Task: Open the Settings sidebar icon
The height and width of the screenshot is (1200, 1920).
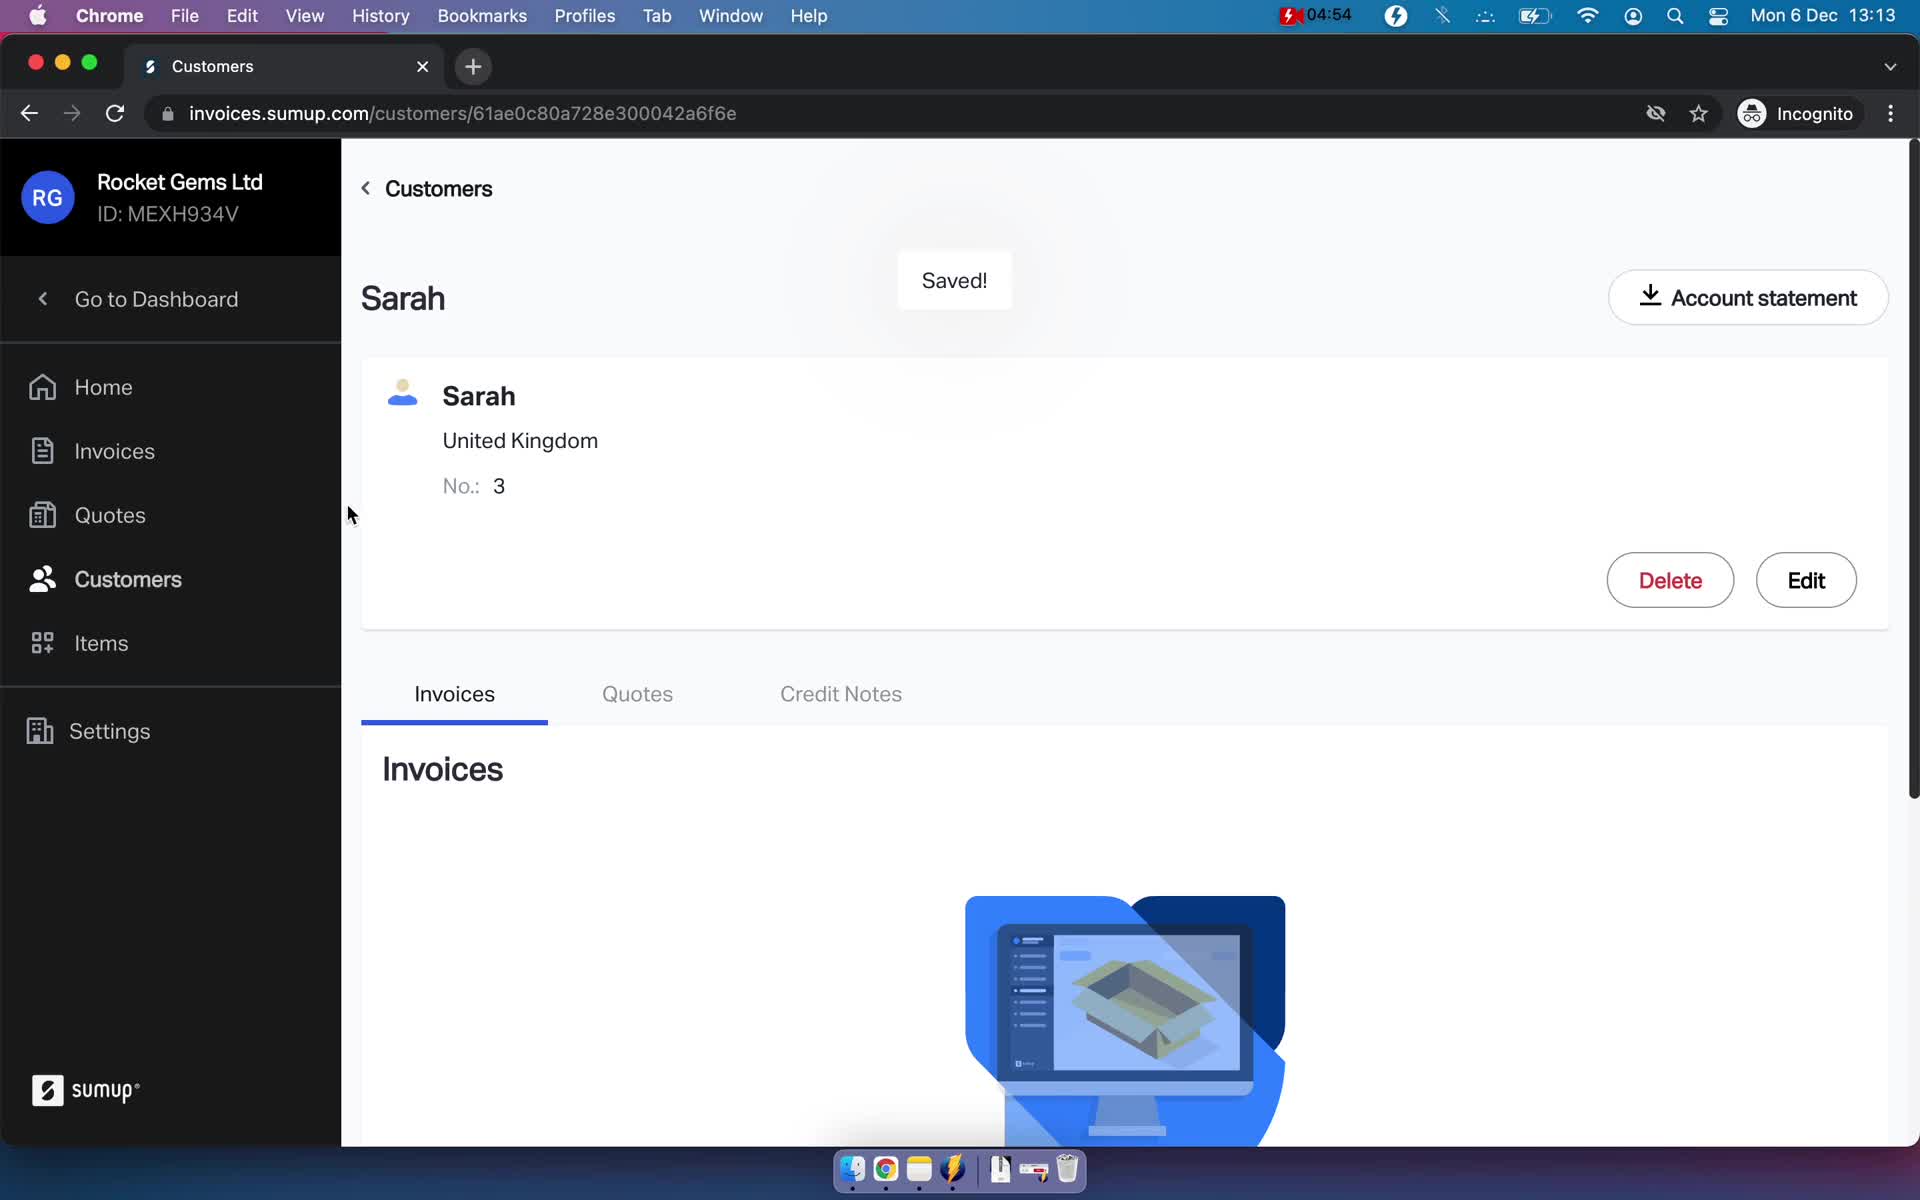Action: pyautogui.click(x=39, y=730)
